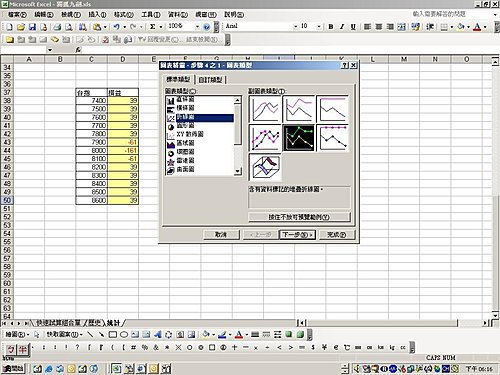Click the font color swatch in formatting toolbar
Viewport: 500px width, 375px height.
tap(477, 27)
